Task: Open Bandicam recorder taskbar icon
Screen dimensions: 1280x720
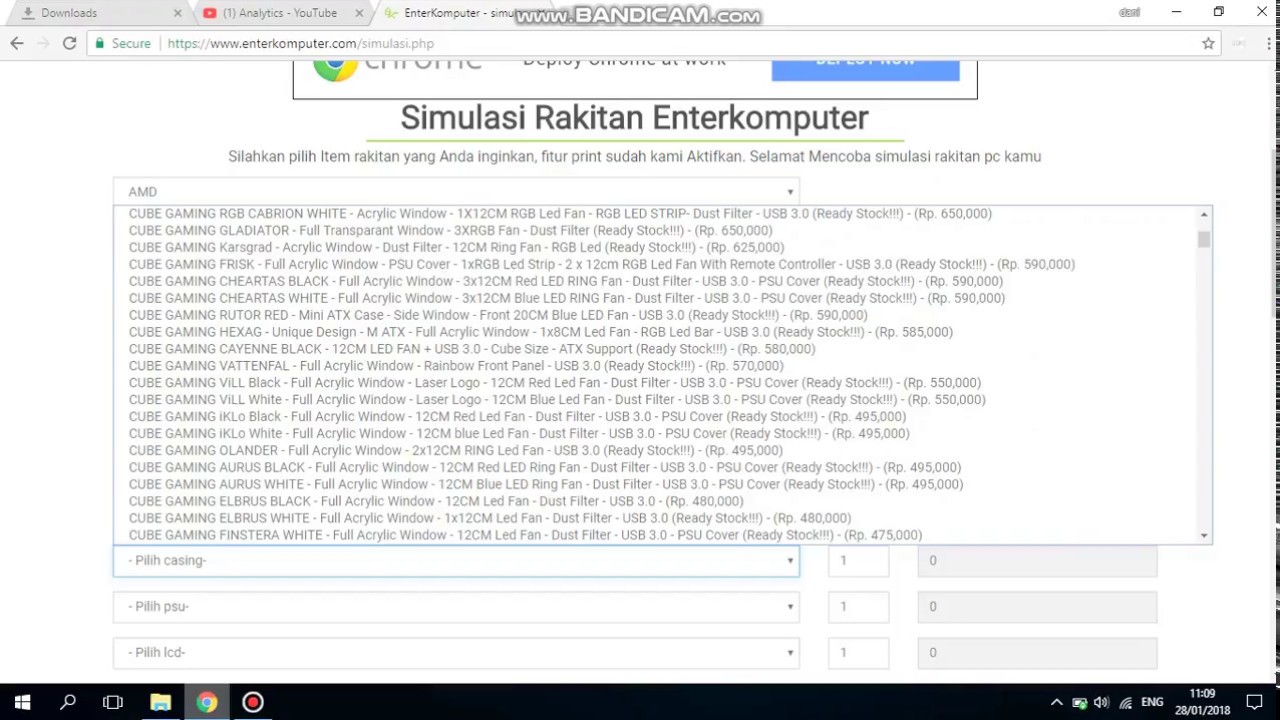Action: tap(253, 702)
